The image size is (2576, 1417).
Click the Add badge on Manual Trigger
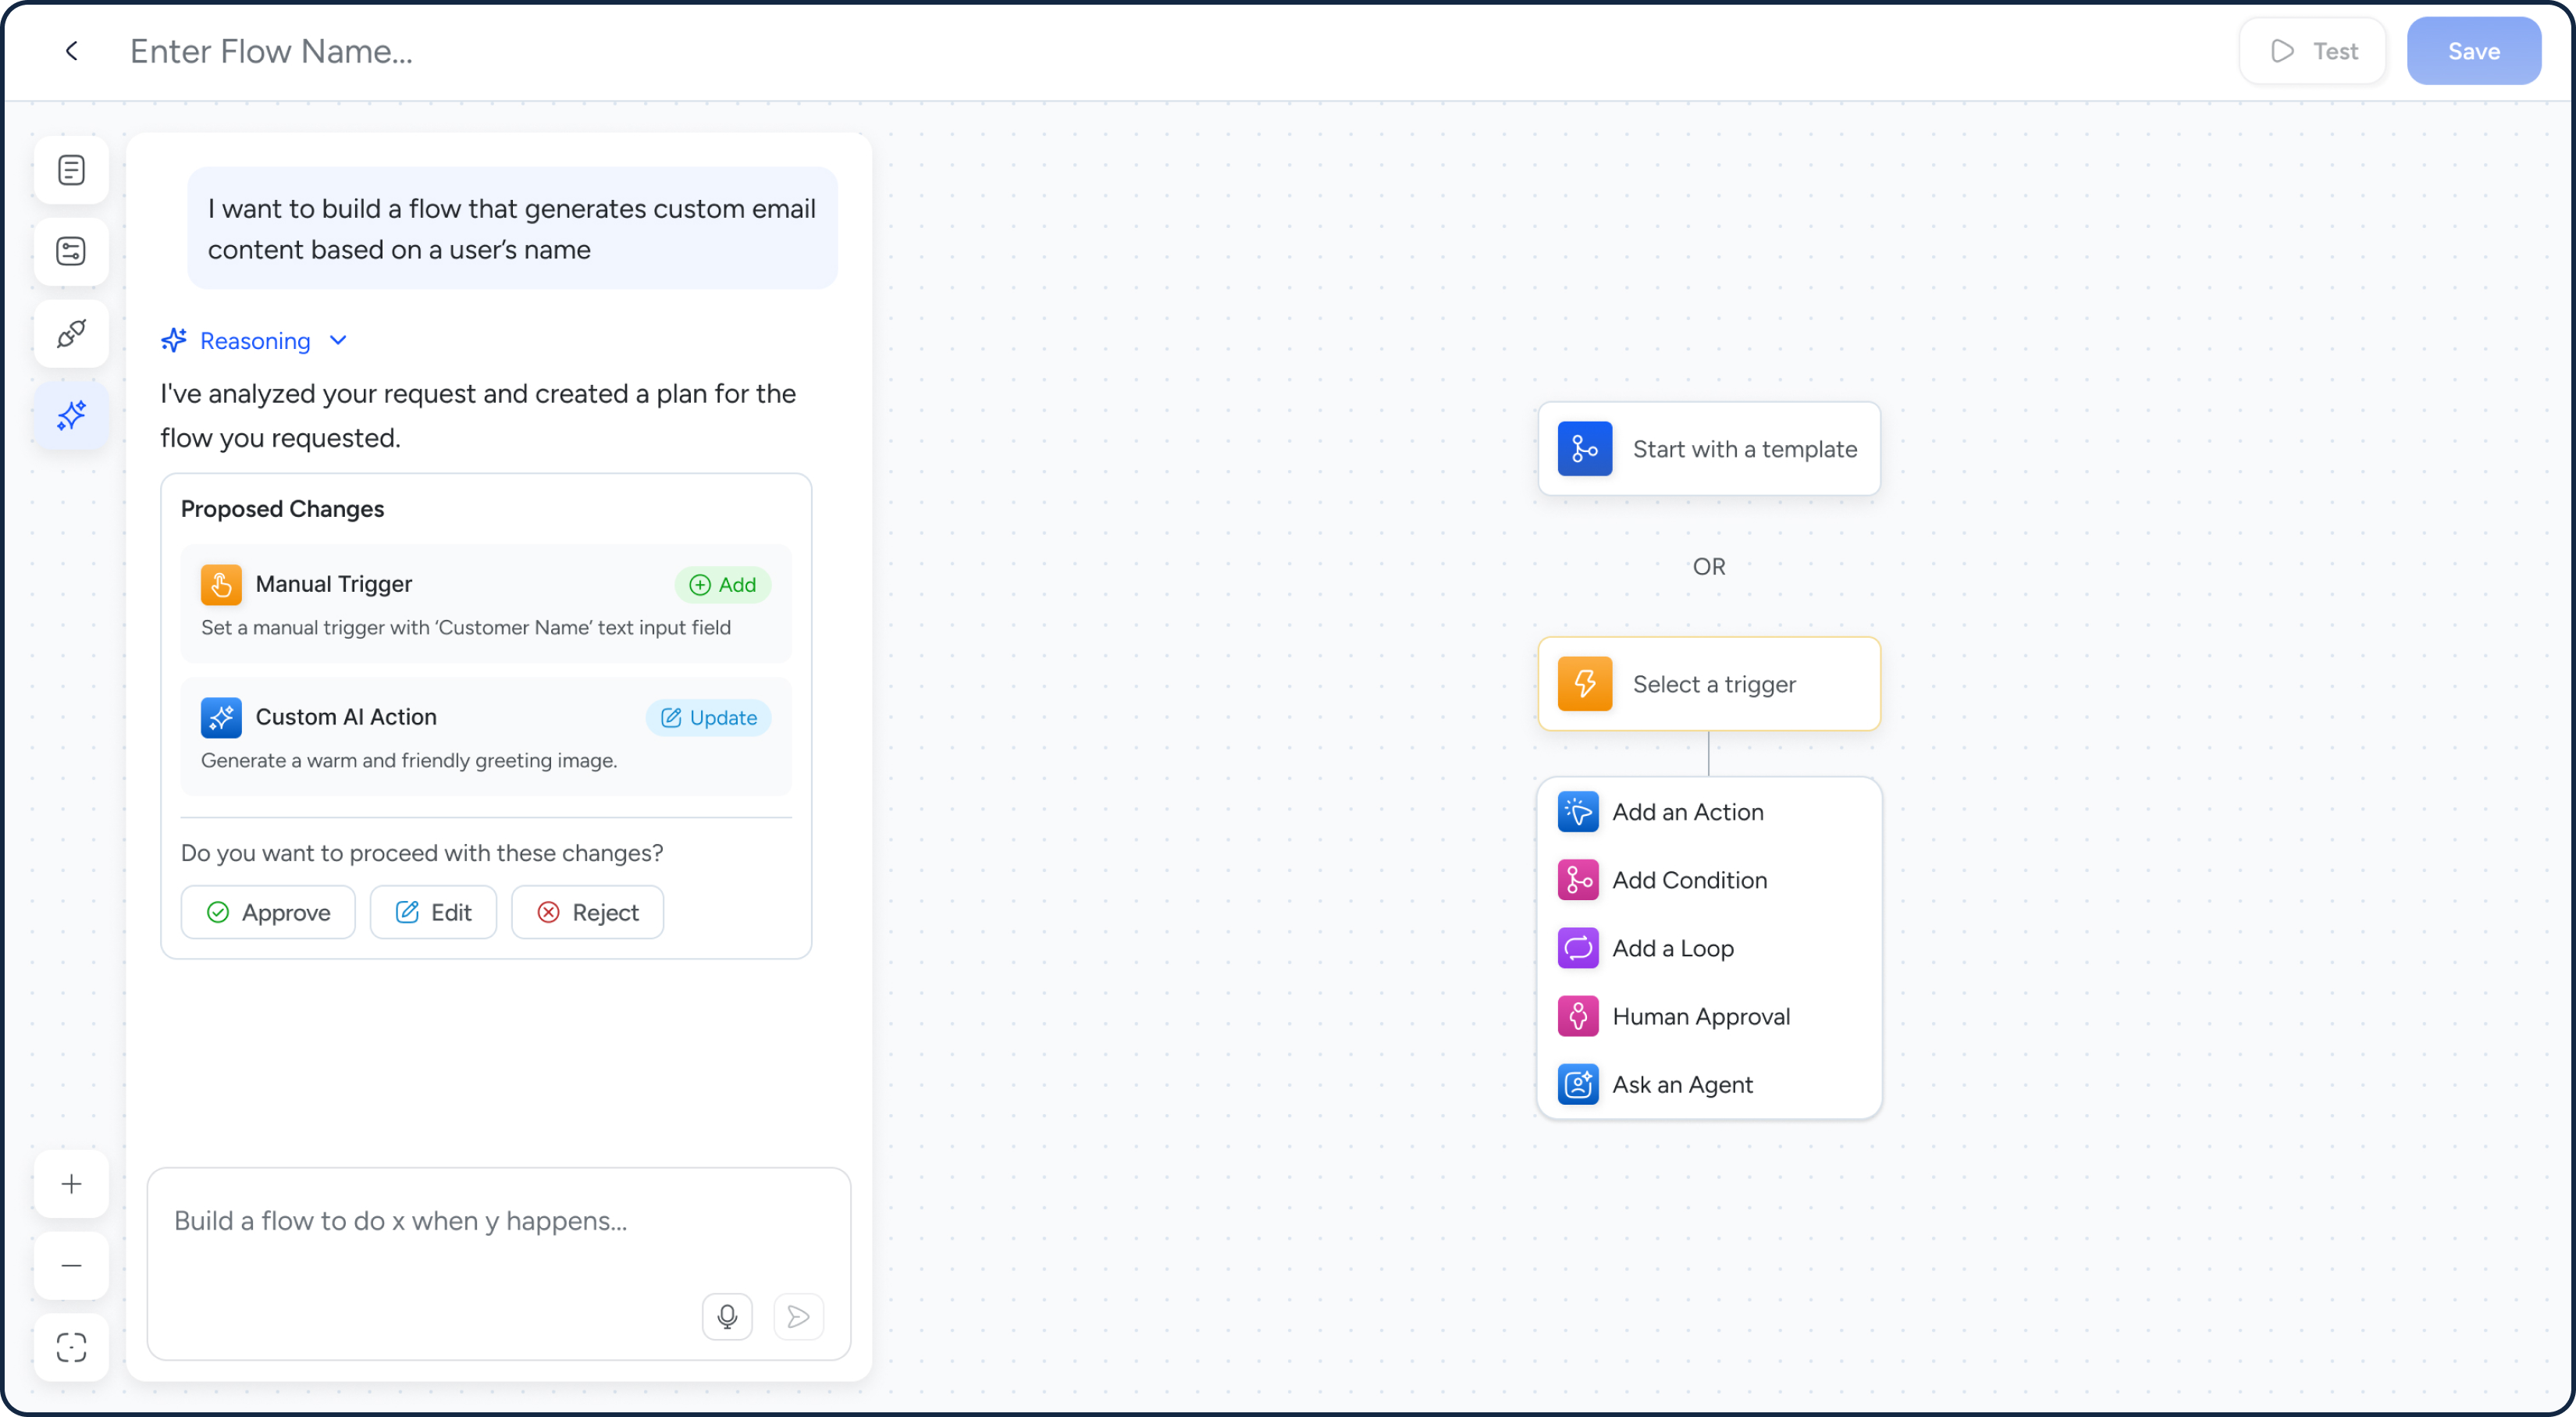[x=722, y=584]
